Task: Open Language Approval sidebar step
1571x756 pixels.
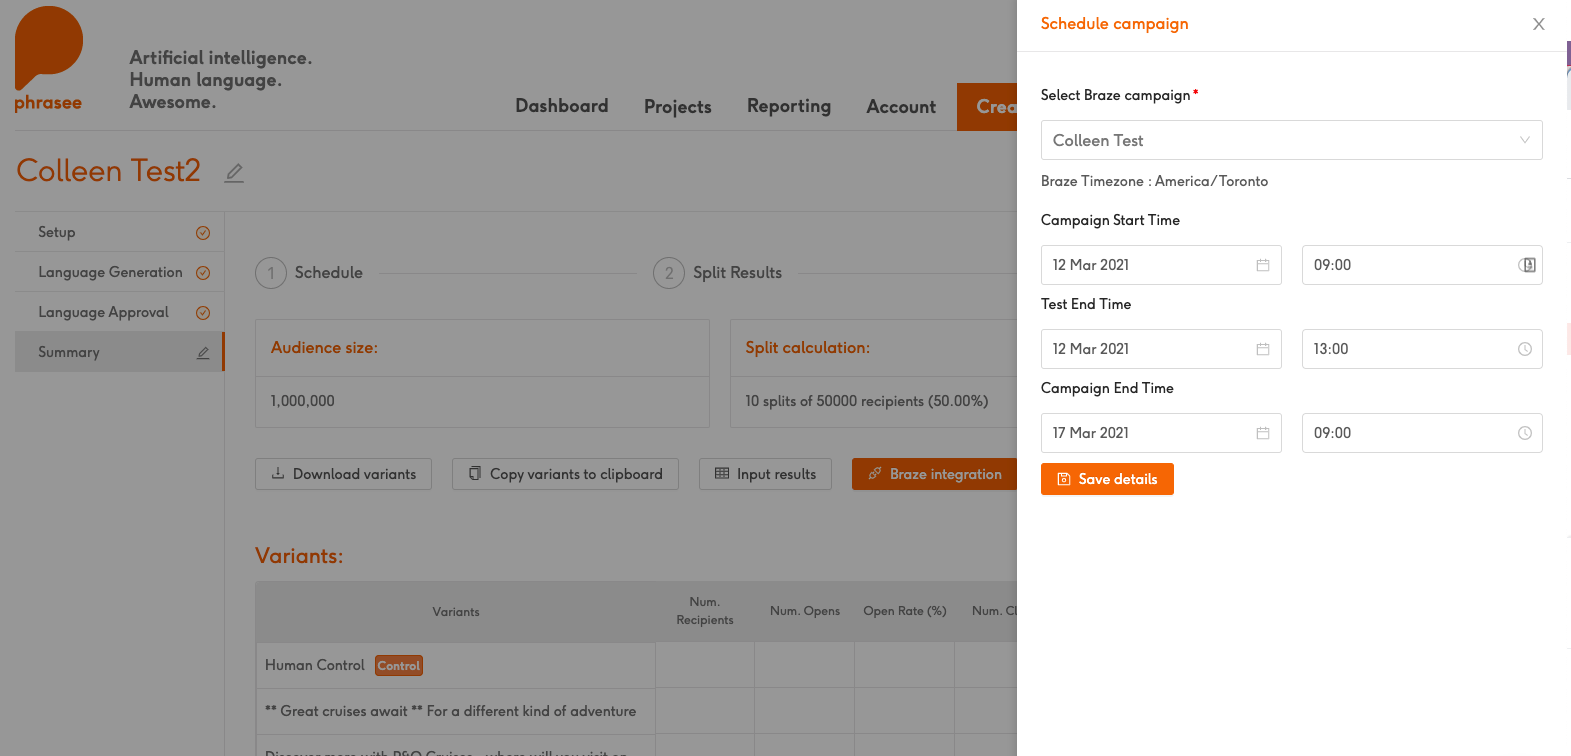Action: [120, 312]
